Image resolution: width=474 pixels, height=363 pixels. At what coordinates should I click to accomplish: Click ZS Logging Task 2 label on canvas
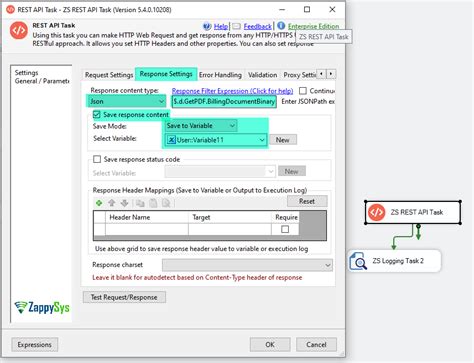(398, 261)
